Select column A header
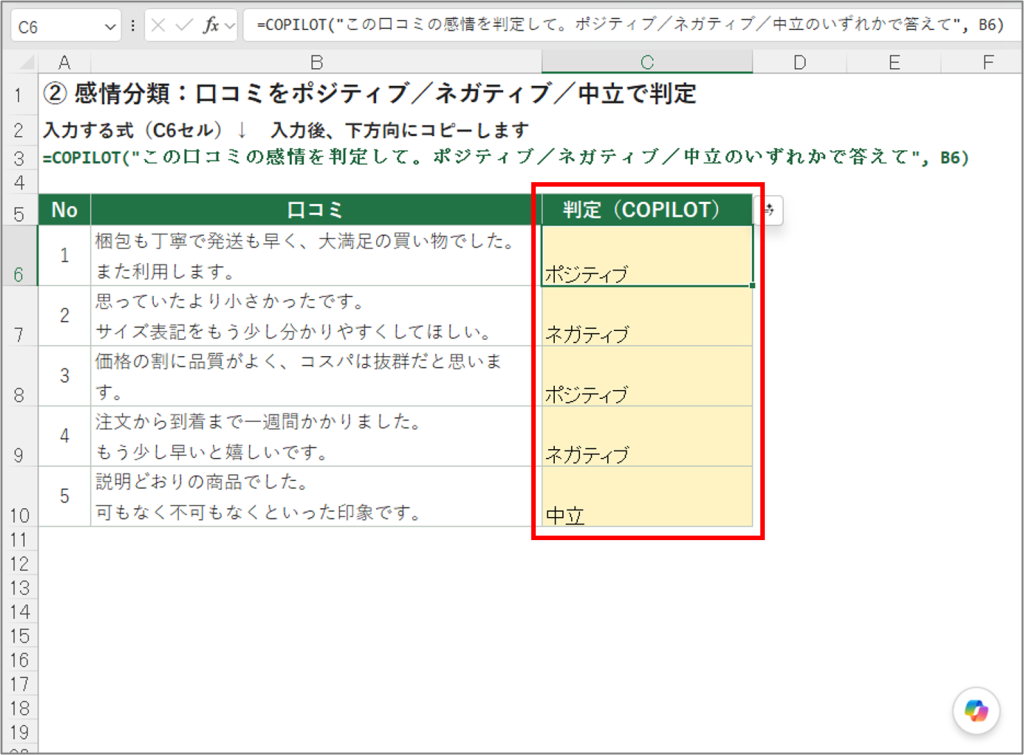 pos(64,62)
